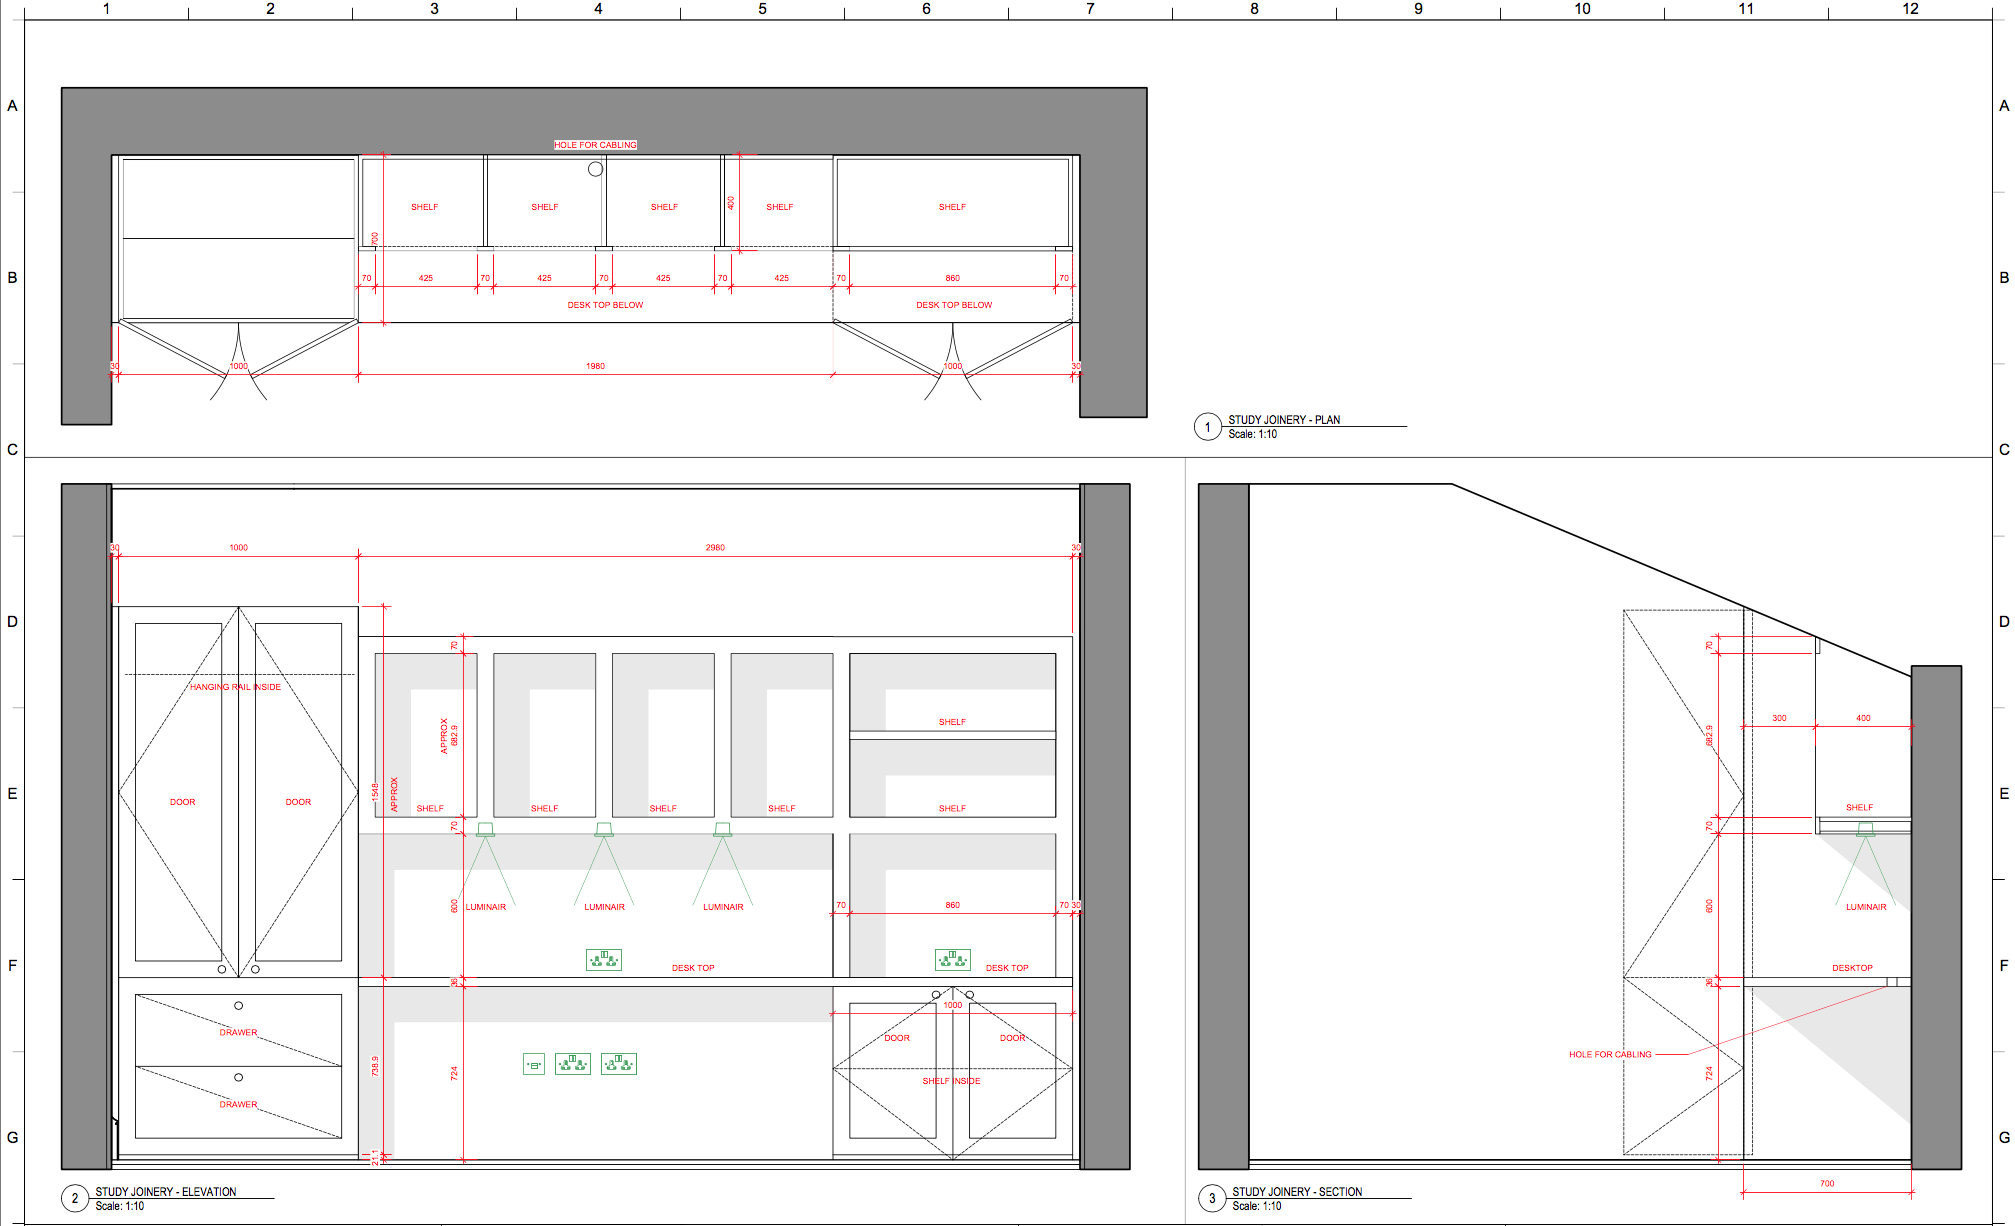Select the lower drawer knob circle
The image size is (2015, 1226).
[238, 1078]
